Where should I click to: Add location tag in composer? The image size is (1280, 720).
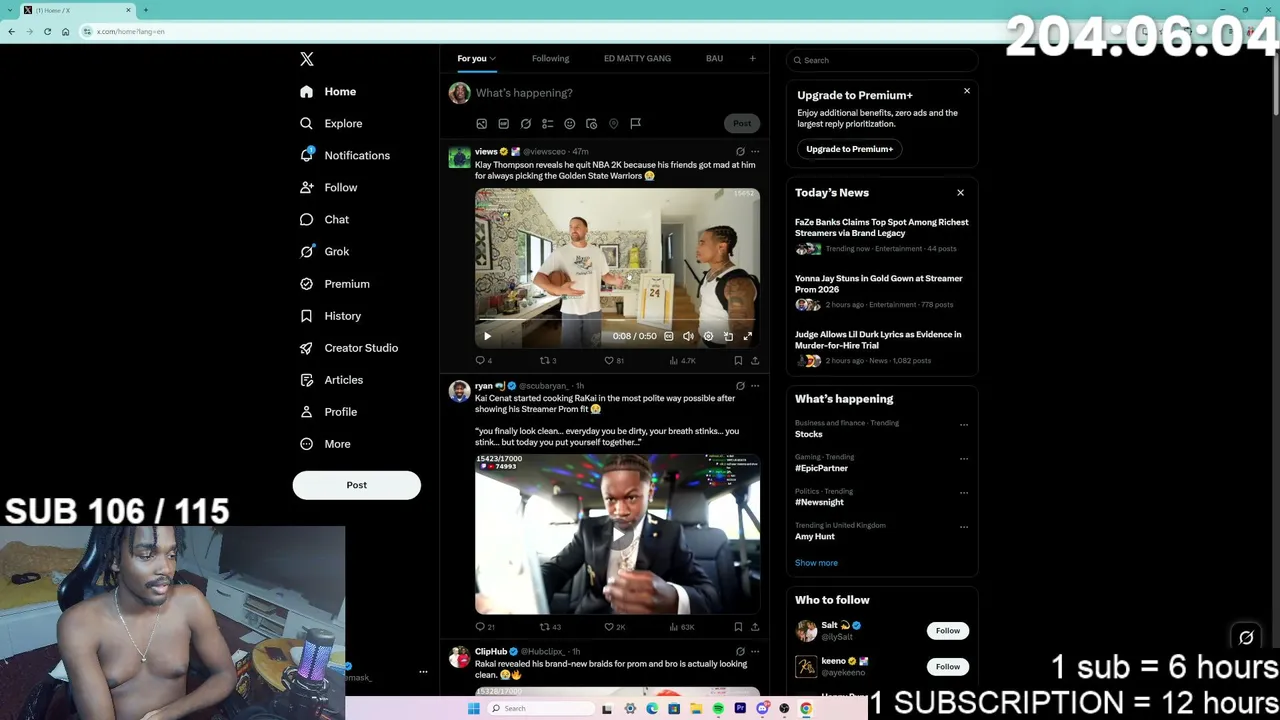tap(614, 124)
